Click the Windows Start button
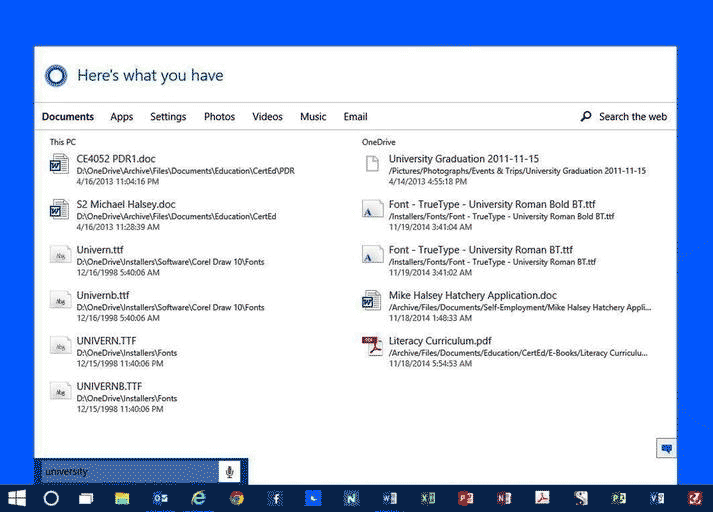 [x=17, y=497]
